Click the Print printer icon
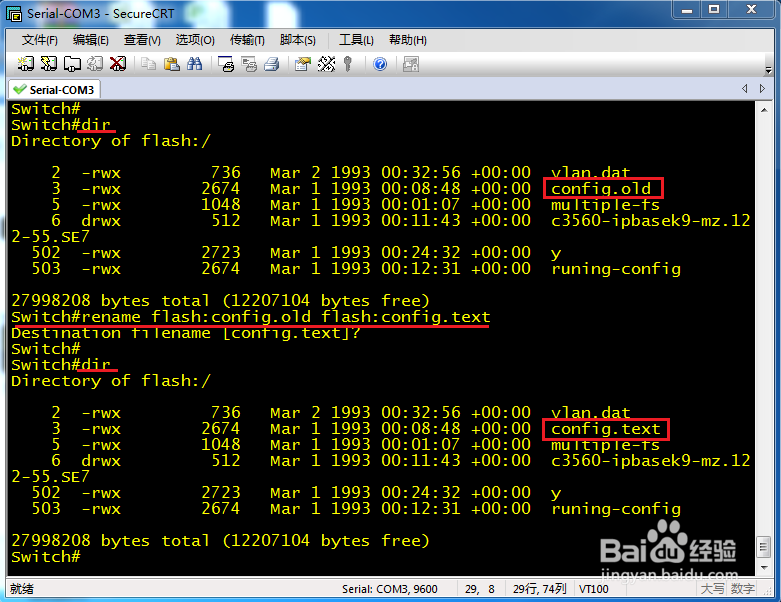781x602 pixels. pyautogui.click(x=272, y=64)
